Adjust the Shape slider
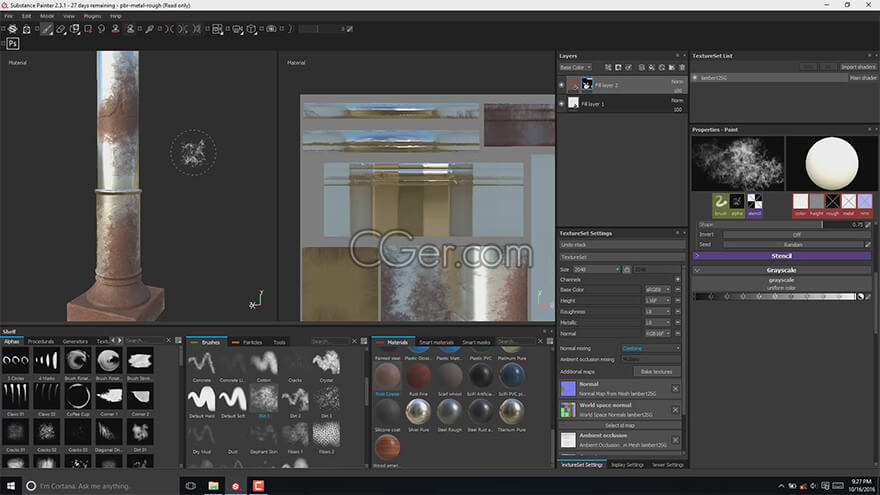 pos(782,224)
